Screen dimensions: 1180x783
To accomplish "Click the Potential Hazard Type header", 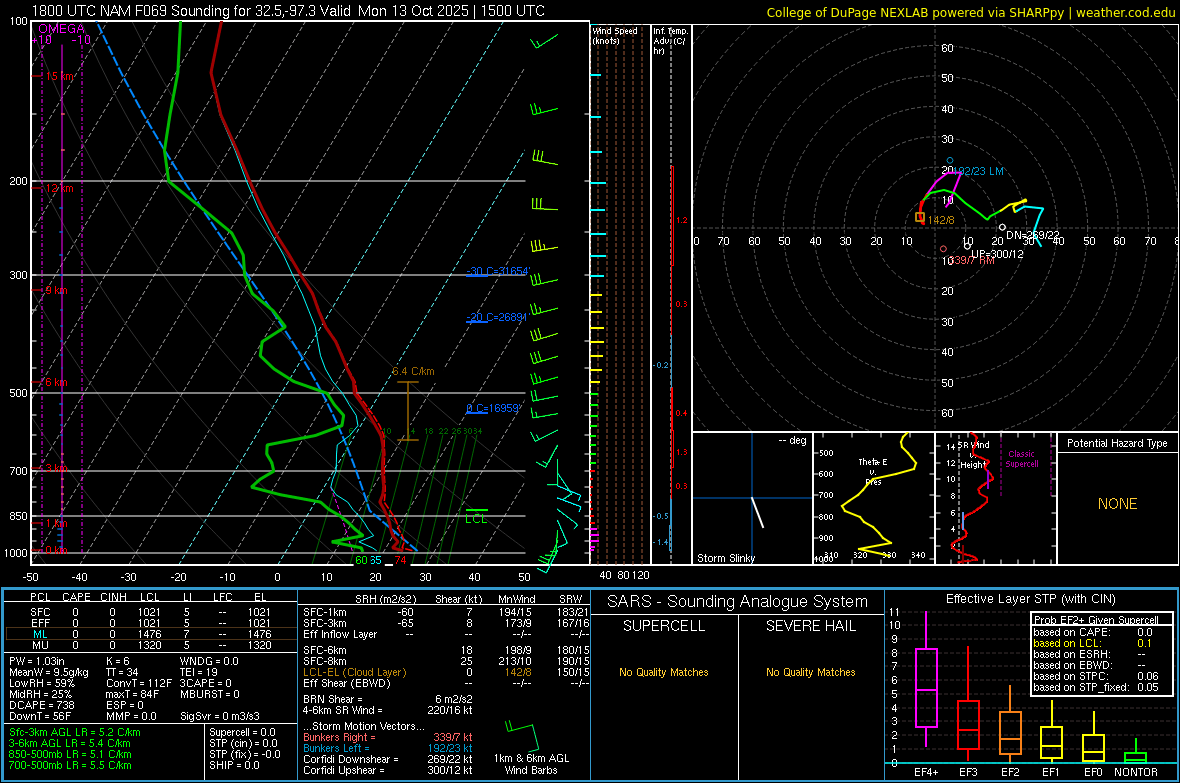I will point(1117,443).
